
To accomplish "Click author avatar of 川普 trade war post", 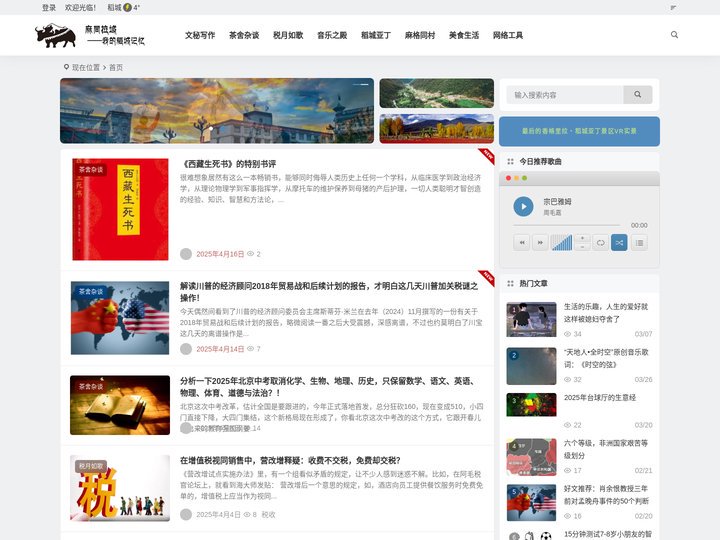I will point(186,349).
